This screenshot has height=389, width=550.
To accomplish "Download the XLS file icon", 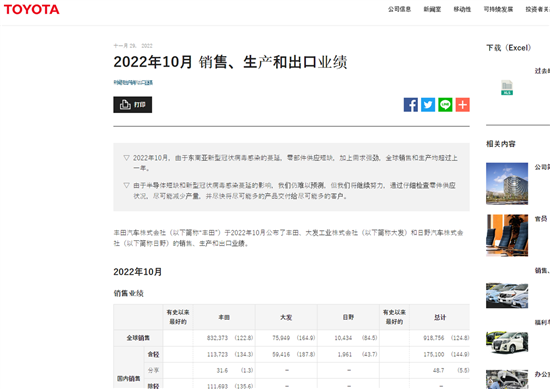I will (x=507, y=88).
